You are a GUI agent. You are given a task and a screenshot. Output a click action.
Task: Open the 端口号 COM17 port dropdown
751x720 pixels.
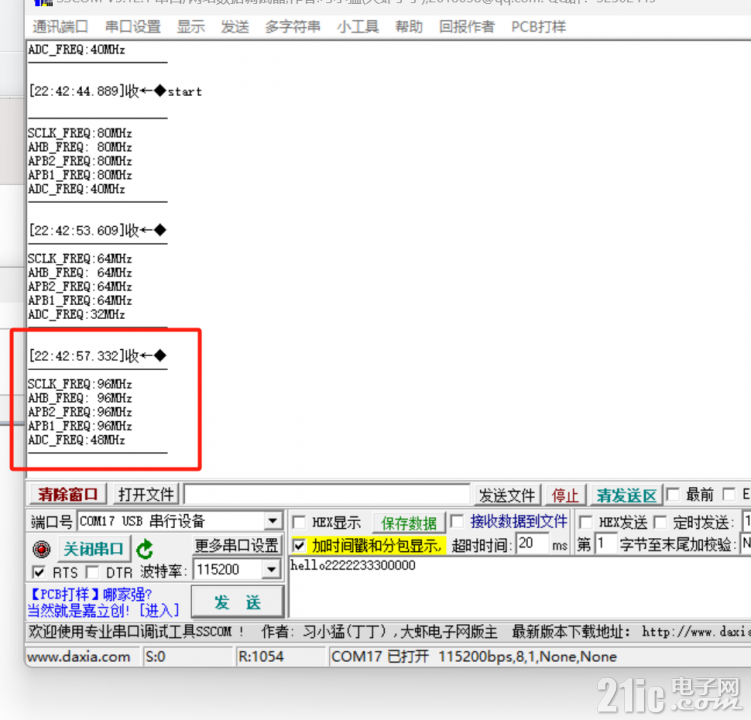point(272,521)
